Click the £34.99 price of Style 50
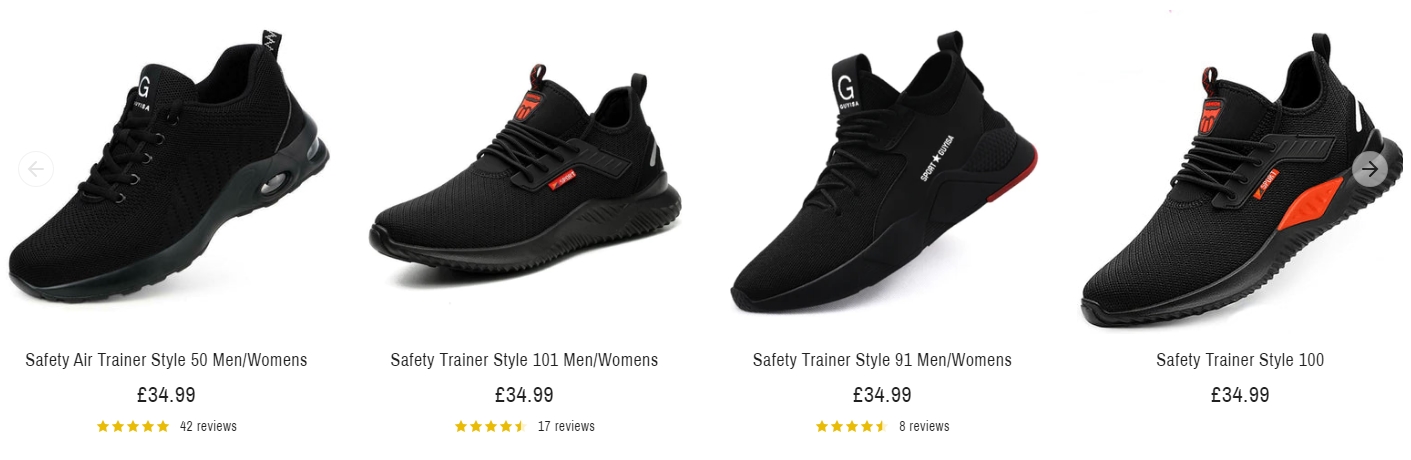 pyautogui.click(x=166, y=395)
